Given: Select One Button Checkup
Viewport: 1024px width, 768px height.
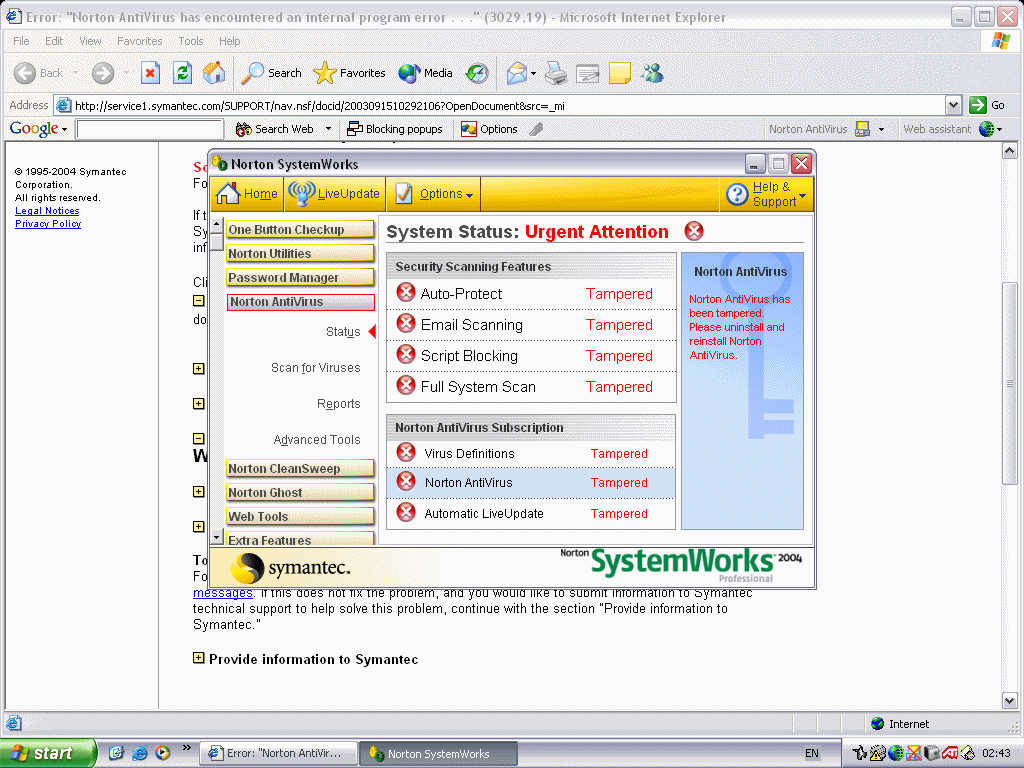Looking at the screenshot, I should (300, 229).
